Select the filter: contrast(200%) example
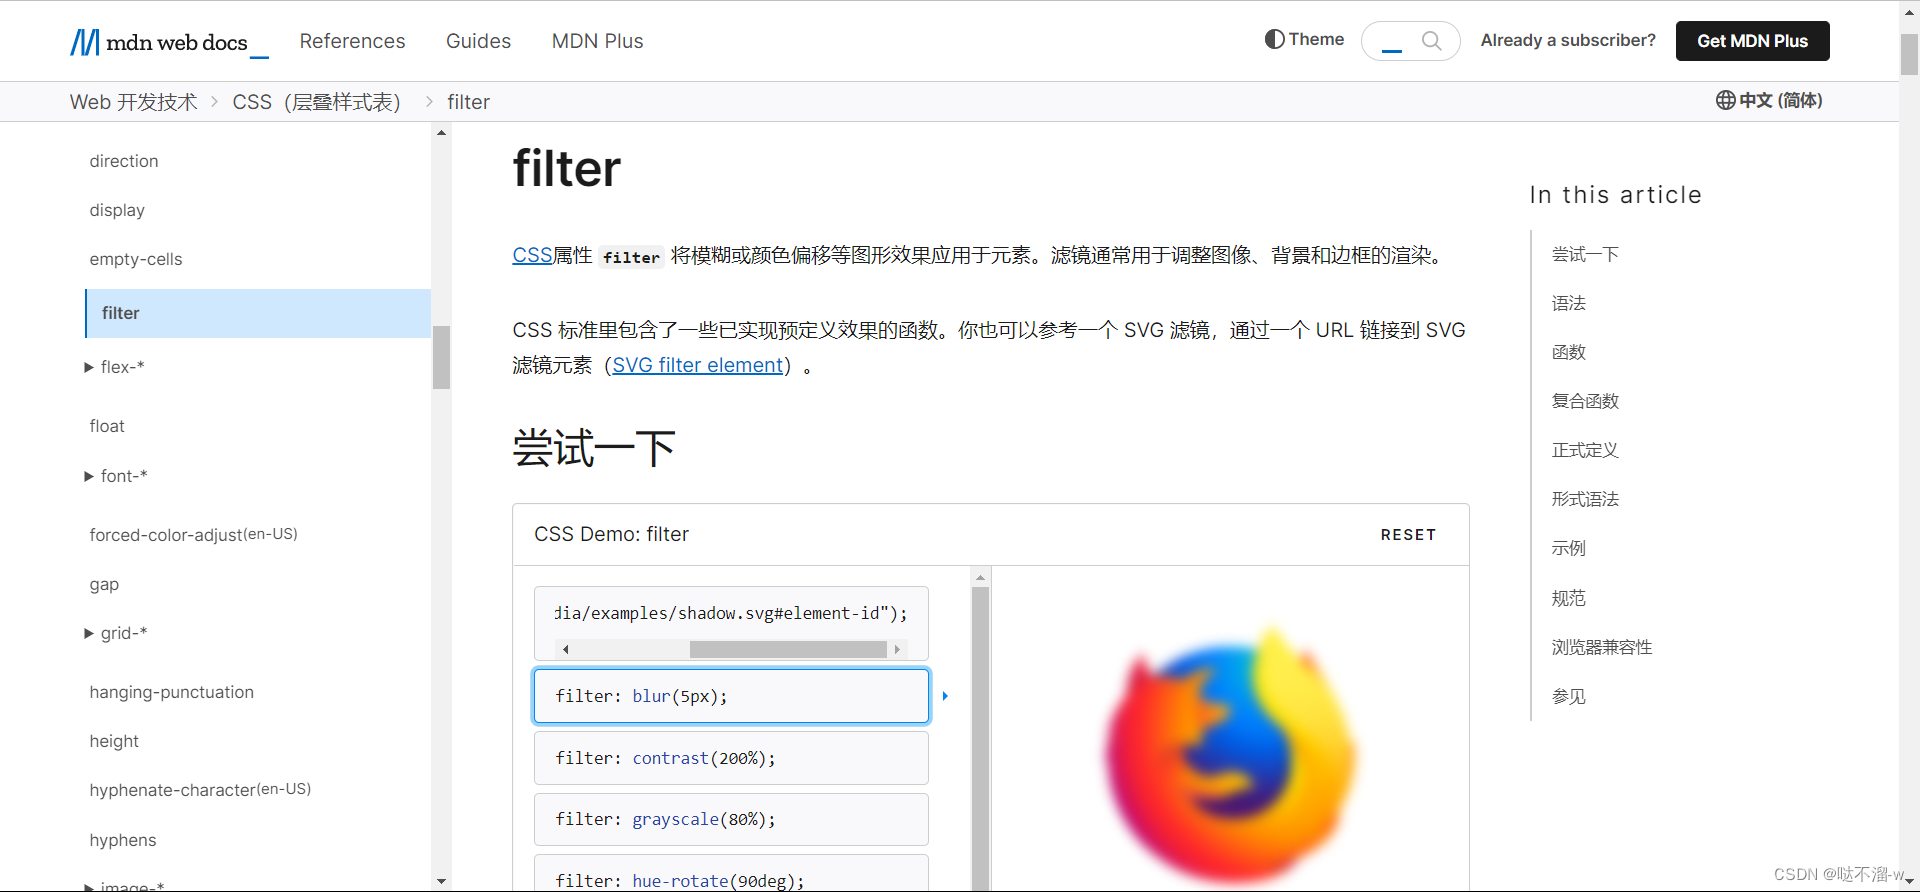Screen dimensions: 1920x892 coord(731,758)
